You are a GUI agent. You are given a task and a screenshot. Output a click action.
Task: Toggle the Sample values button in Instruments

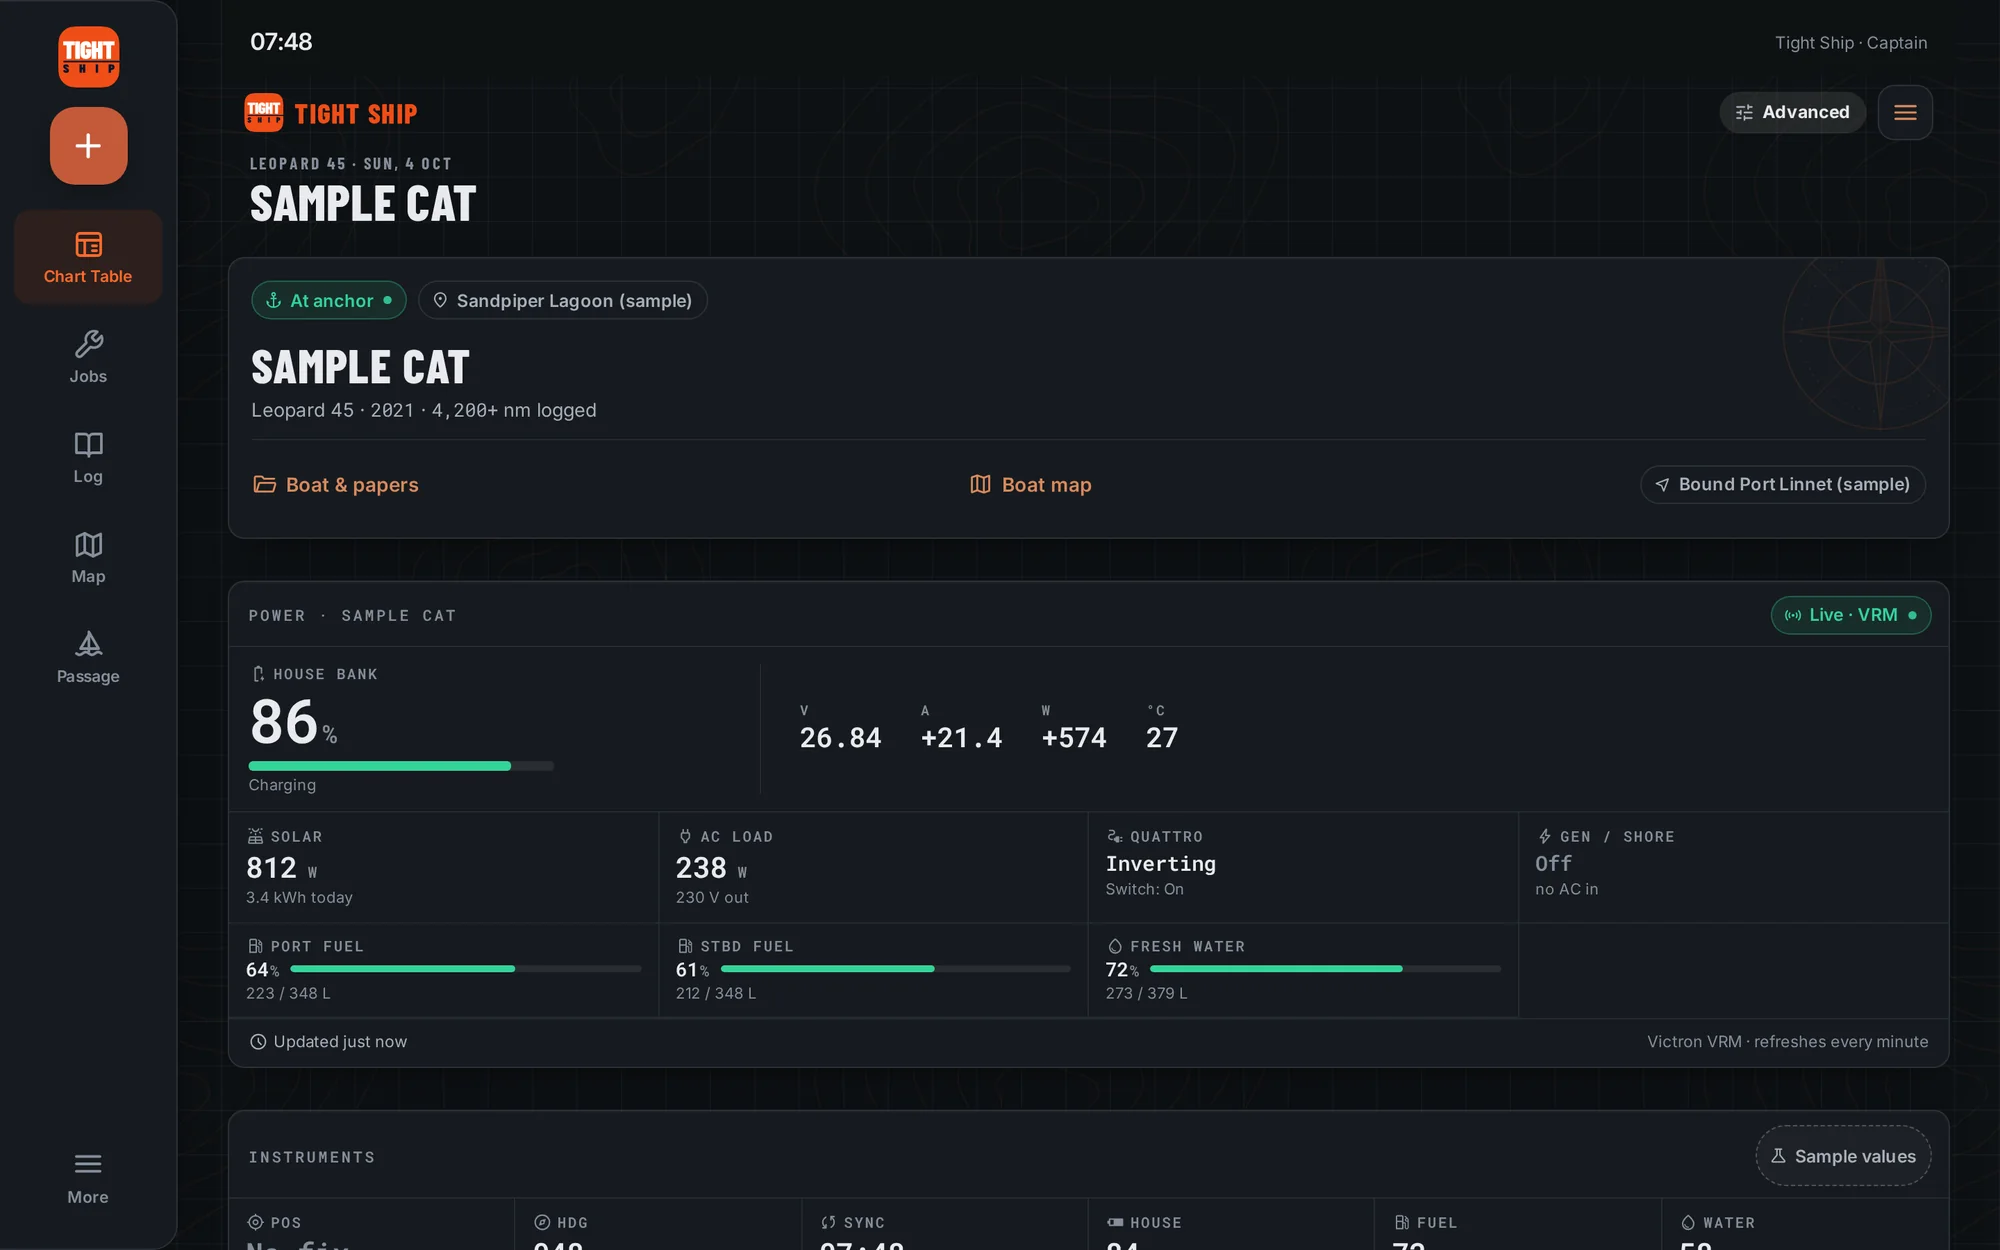click(1842, 1156)
